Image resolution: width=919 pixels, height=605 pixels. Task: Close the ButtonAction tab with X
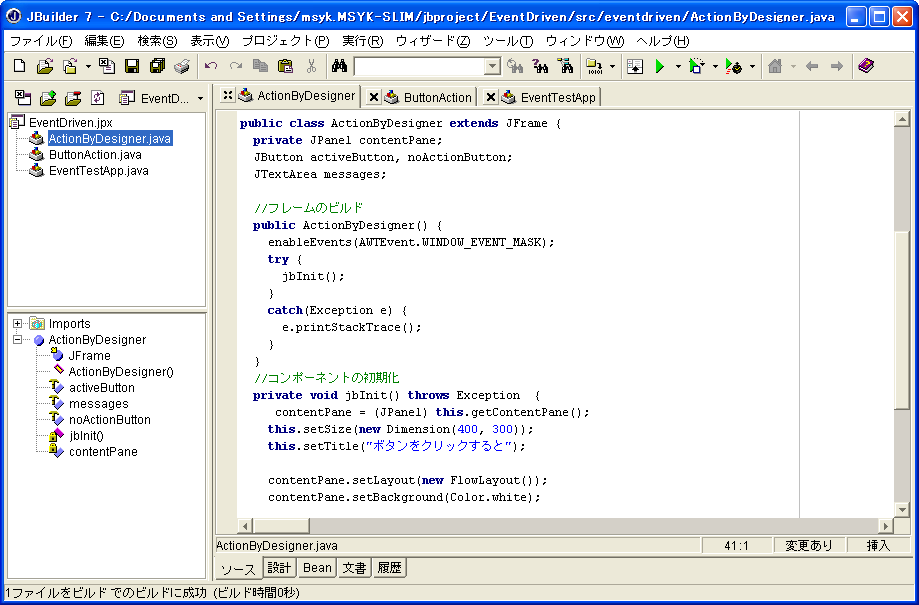[x=374, y=97]
